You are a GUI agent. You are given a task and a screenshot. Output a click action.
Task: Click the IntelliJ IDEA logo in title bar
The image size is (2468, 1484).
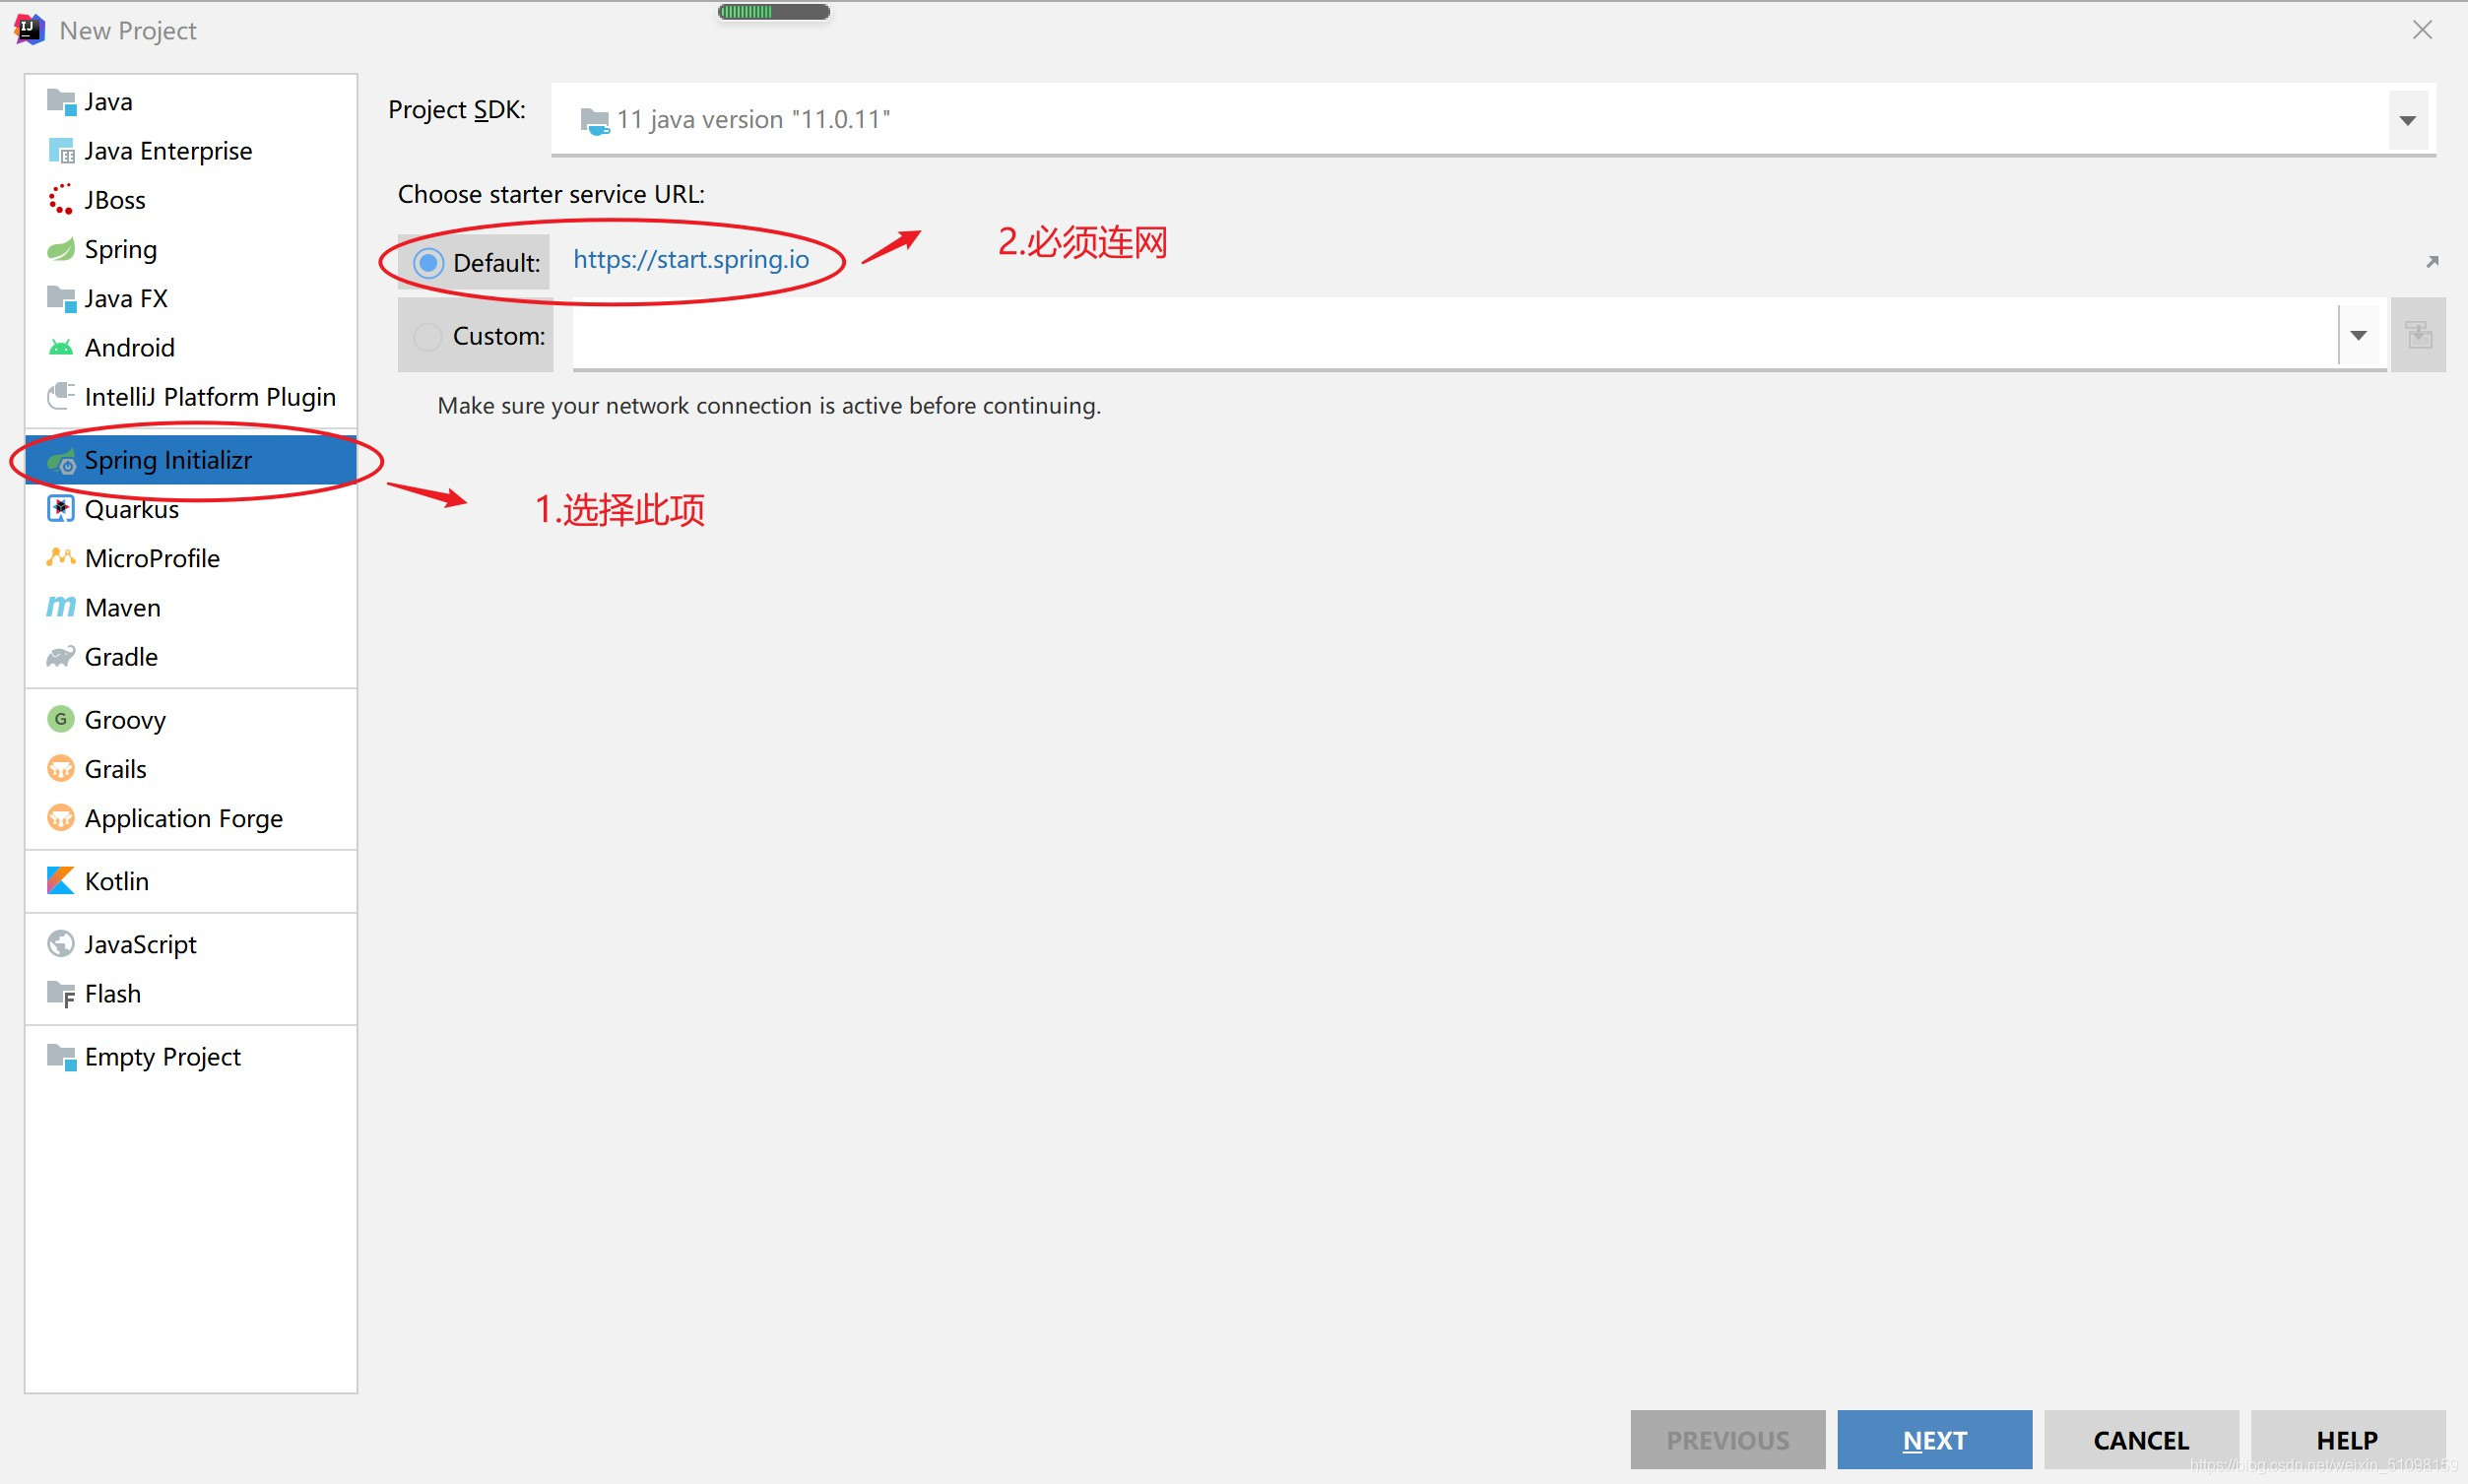pyautogui.click(x=29, y=29)
